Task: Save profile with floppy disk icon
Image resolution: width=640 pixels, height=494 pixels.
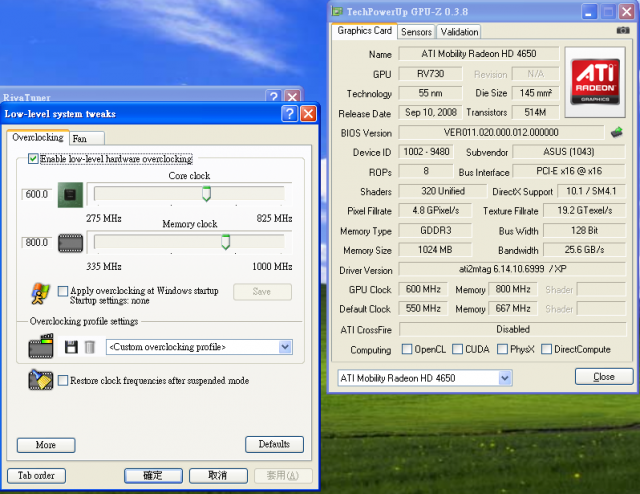Action: (71, 347)
